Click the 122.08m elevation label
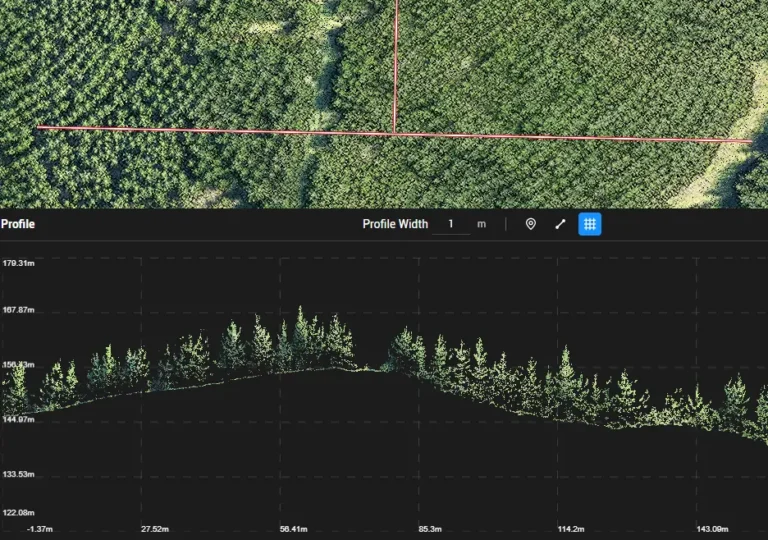Image resolution: width=768 pixels, height=540 pixels. pyautogui.click(x=19, y=513)
